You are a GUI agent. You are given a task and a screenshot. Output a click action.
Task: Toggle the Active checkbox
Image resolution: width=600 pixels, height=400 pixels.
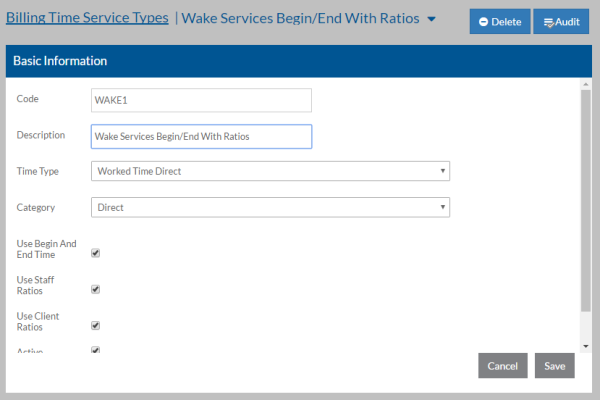(96, 350)
